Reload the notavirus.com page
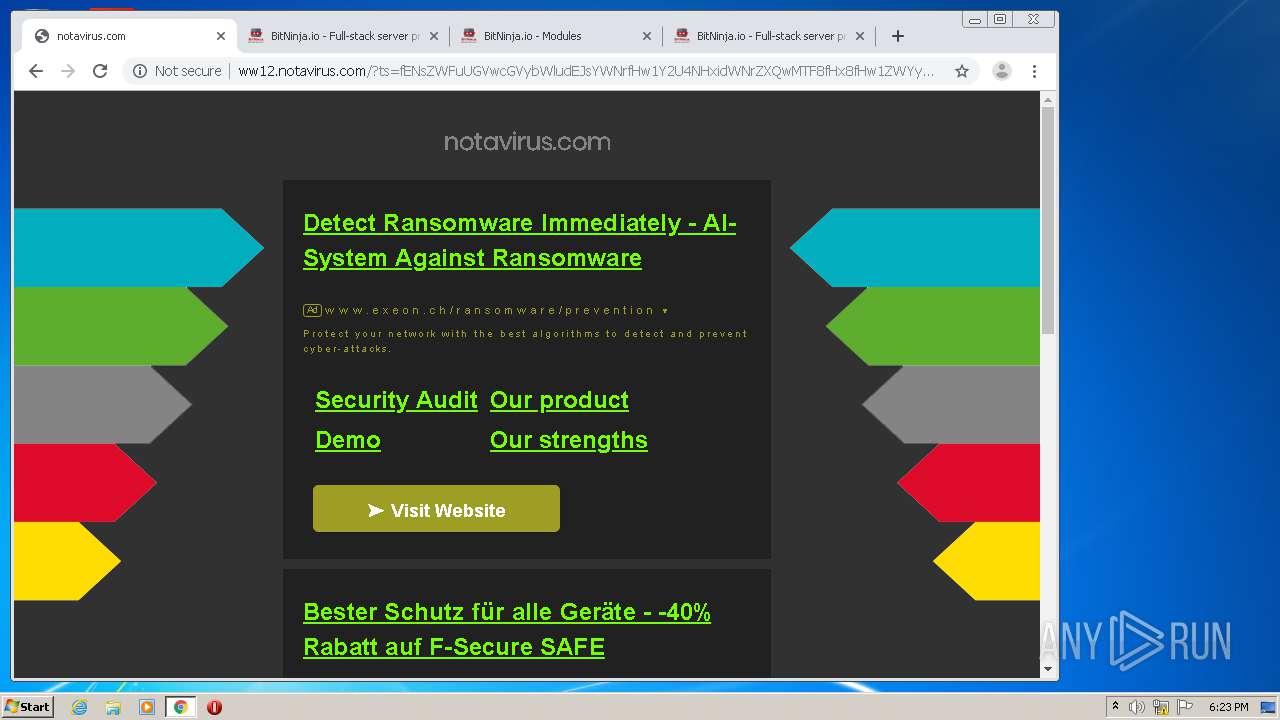The width and height of the screenshot is (1280, 720). [x=100, y=71]
